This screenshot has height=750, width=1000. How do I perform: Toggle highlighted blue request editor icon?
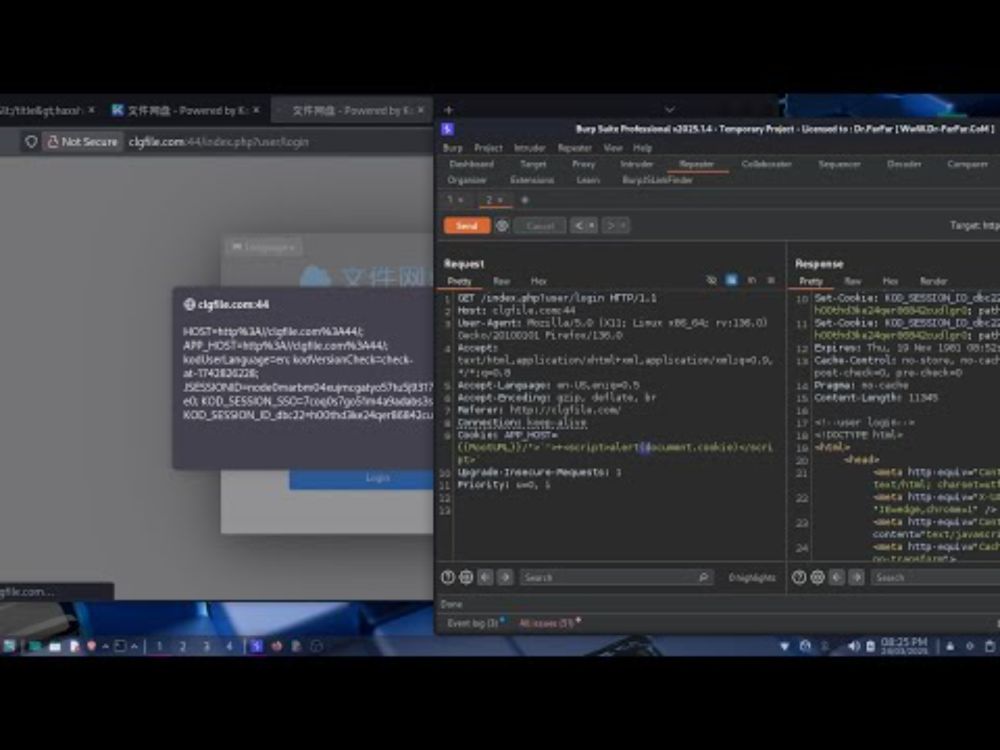pyautogui.click(x=732, y=280)
